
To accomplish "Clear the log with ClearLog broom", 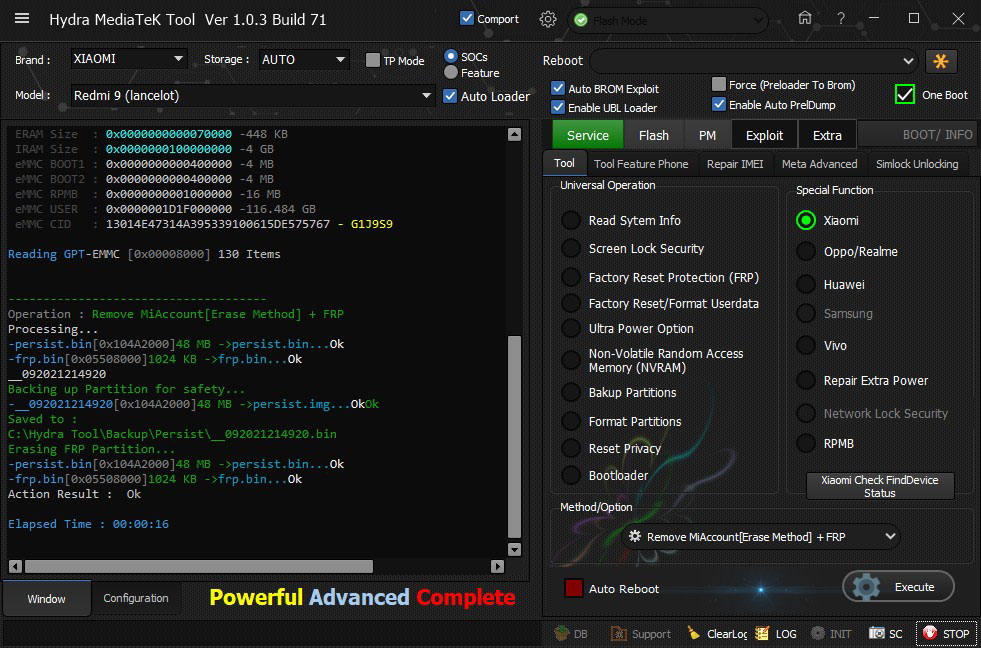I will point(717,633).
